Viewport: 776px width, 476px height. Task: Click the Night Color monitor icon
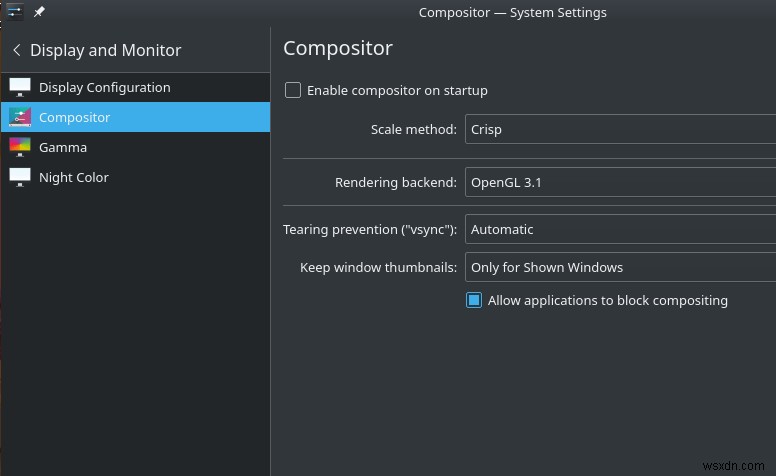pos(20,177)
